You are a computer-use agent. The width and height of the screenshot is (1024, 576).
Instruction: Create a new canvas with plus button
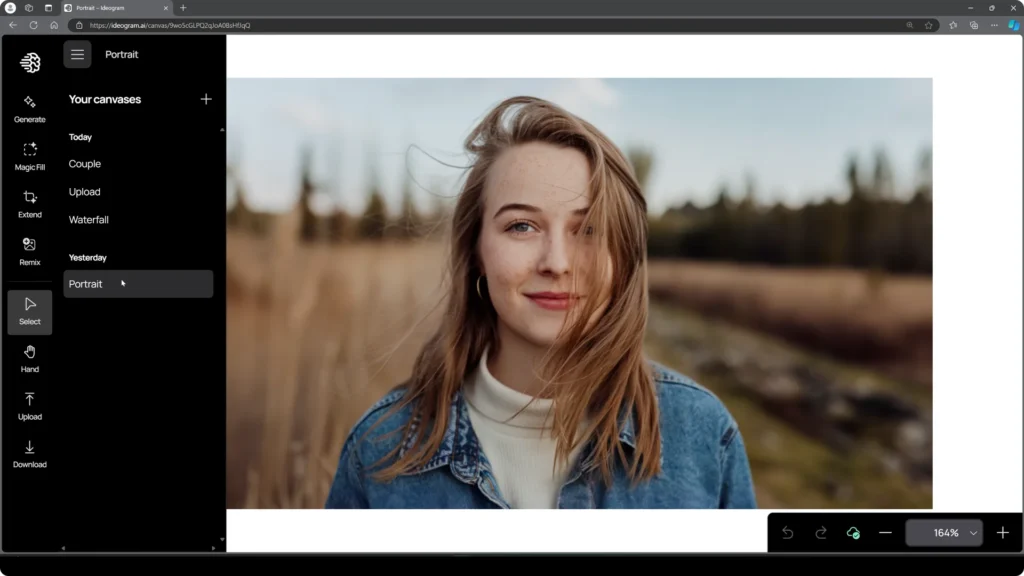pyautogui.click(x=206, y=99)
